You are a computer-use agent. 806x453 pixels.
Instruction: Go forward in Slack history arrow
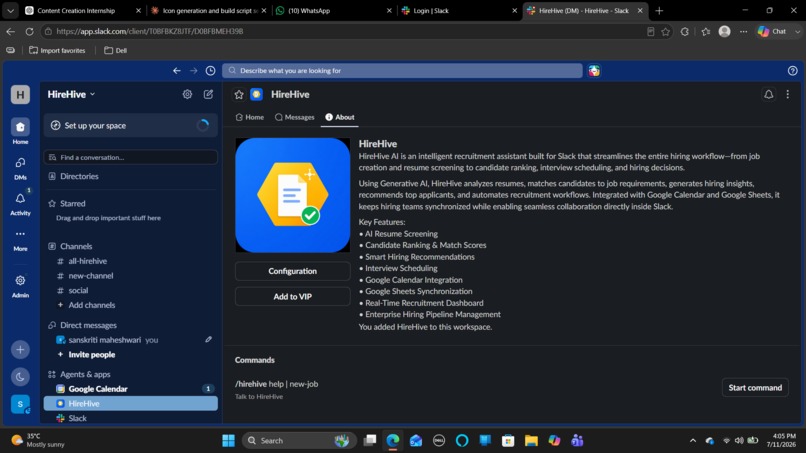point(194,70)
